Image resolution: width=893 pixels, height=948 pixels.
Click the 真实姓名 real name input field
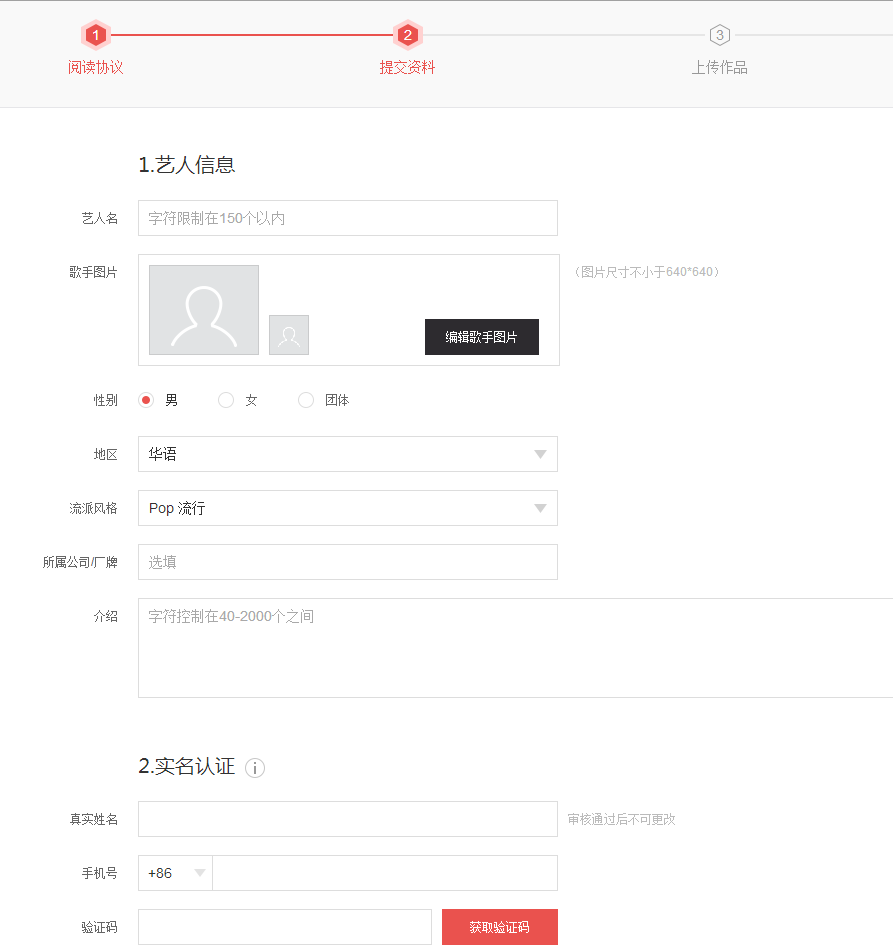[x=347, y=818]
